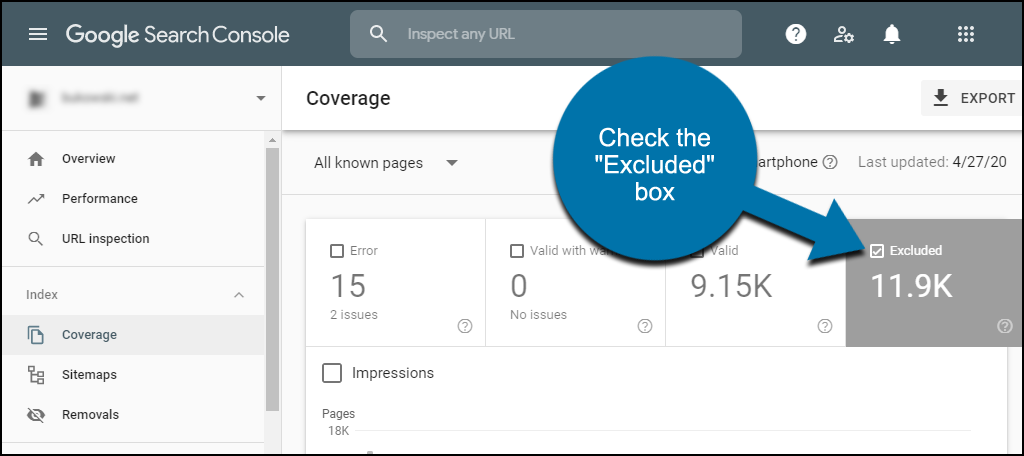Click the sidebar scrollbar up arrow
This screenshot has width=1024, height=456.
tap(272, 140)
